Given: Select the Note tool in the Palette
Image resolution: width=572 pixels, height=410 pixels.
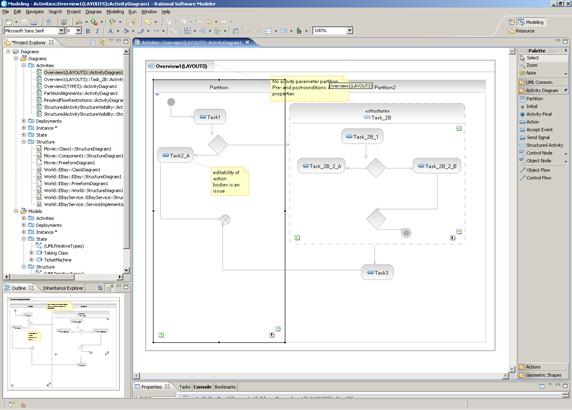Looking at the screenshot, I should click(542, 73).
